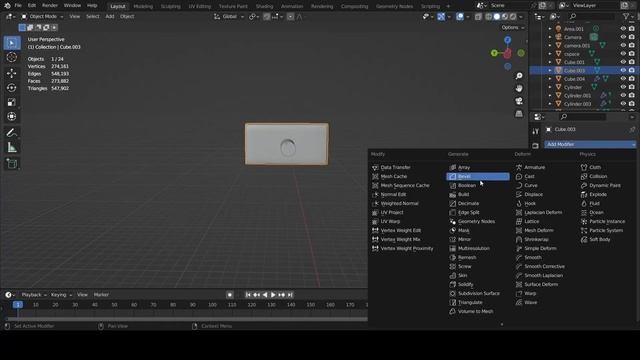Viewport: 640px width, 360px height.
Task: Switch perspective/orthographic grid icon
Action: (519, 113)
